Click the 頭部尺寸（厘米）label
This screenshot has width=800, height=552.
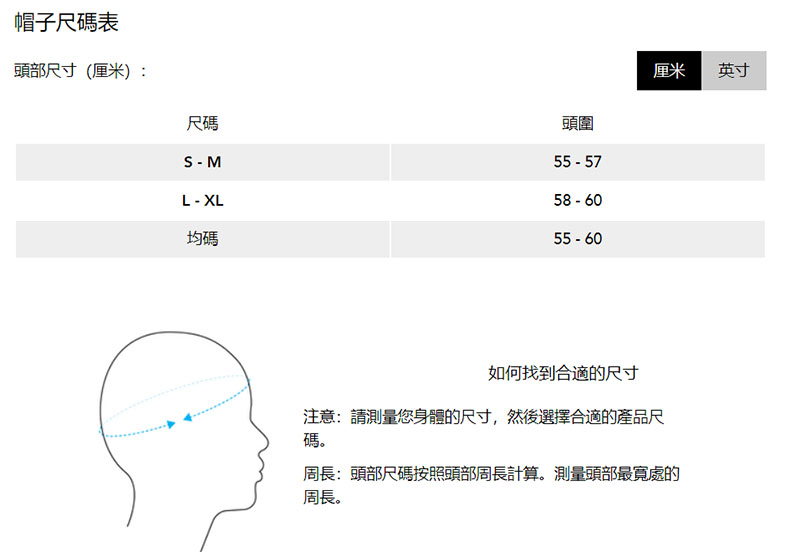[x=81, y=72]
